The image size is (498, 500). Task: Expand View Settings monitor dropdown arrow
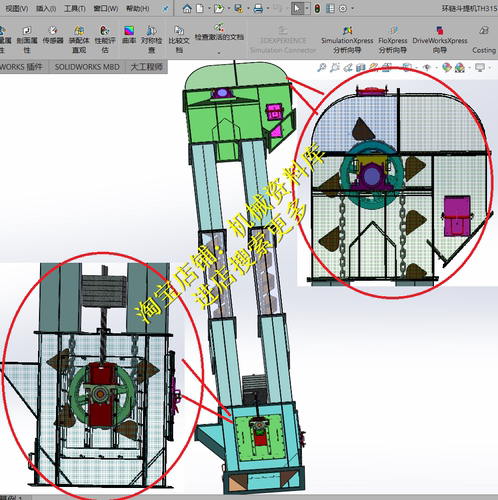[490, 68]
